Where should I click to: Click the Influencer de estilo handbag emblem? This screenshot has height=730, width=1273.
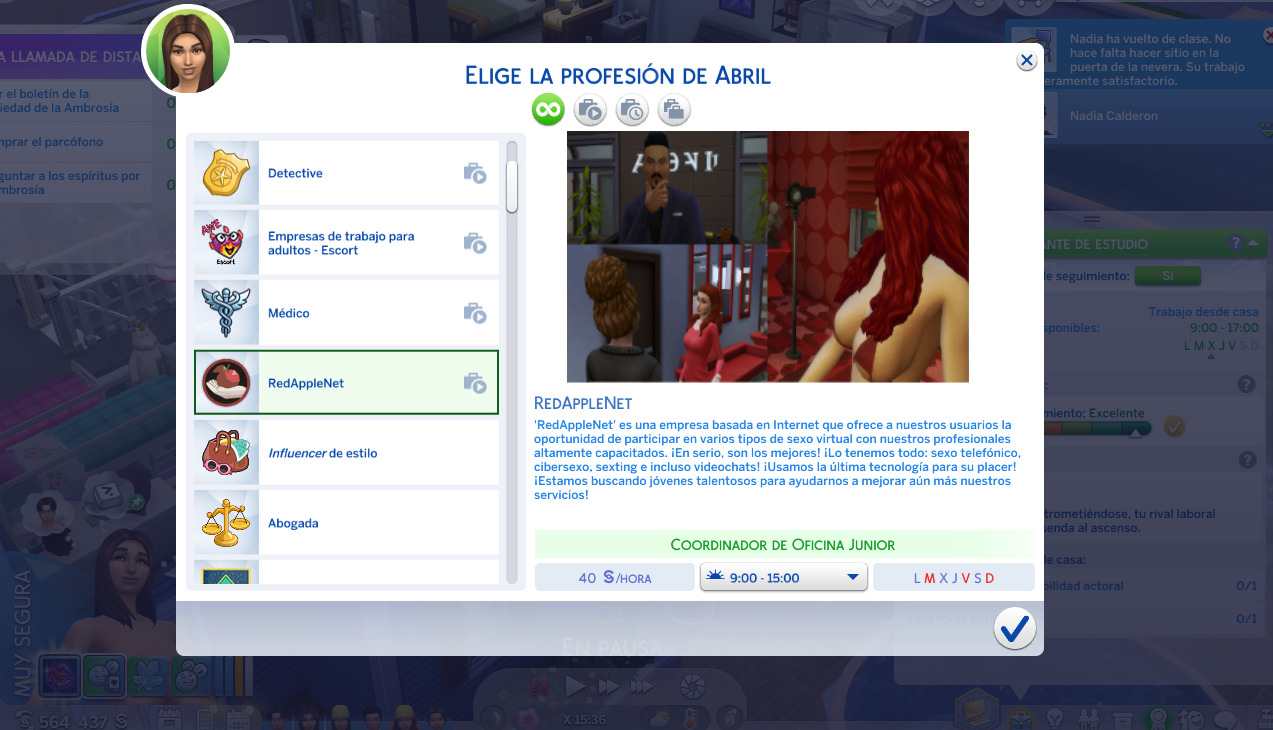coord(226,453)
